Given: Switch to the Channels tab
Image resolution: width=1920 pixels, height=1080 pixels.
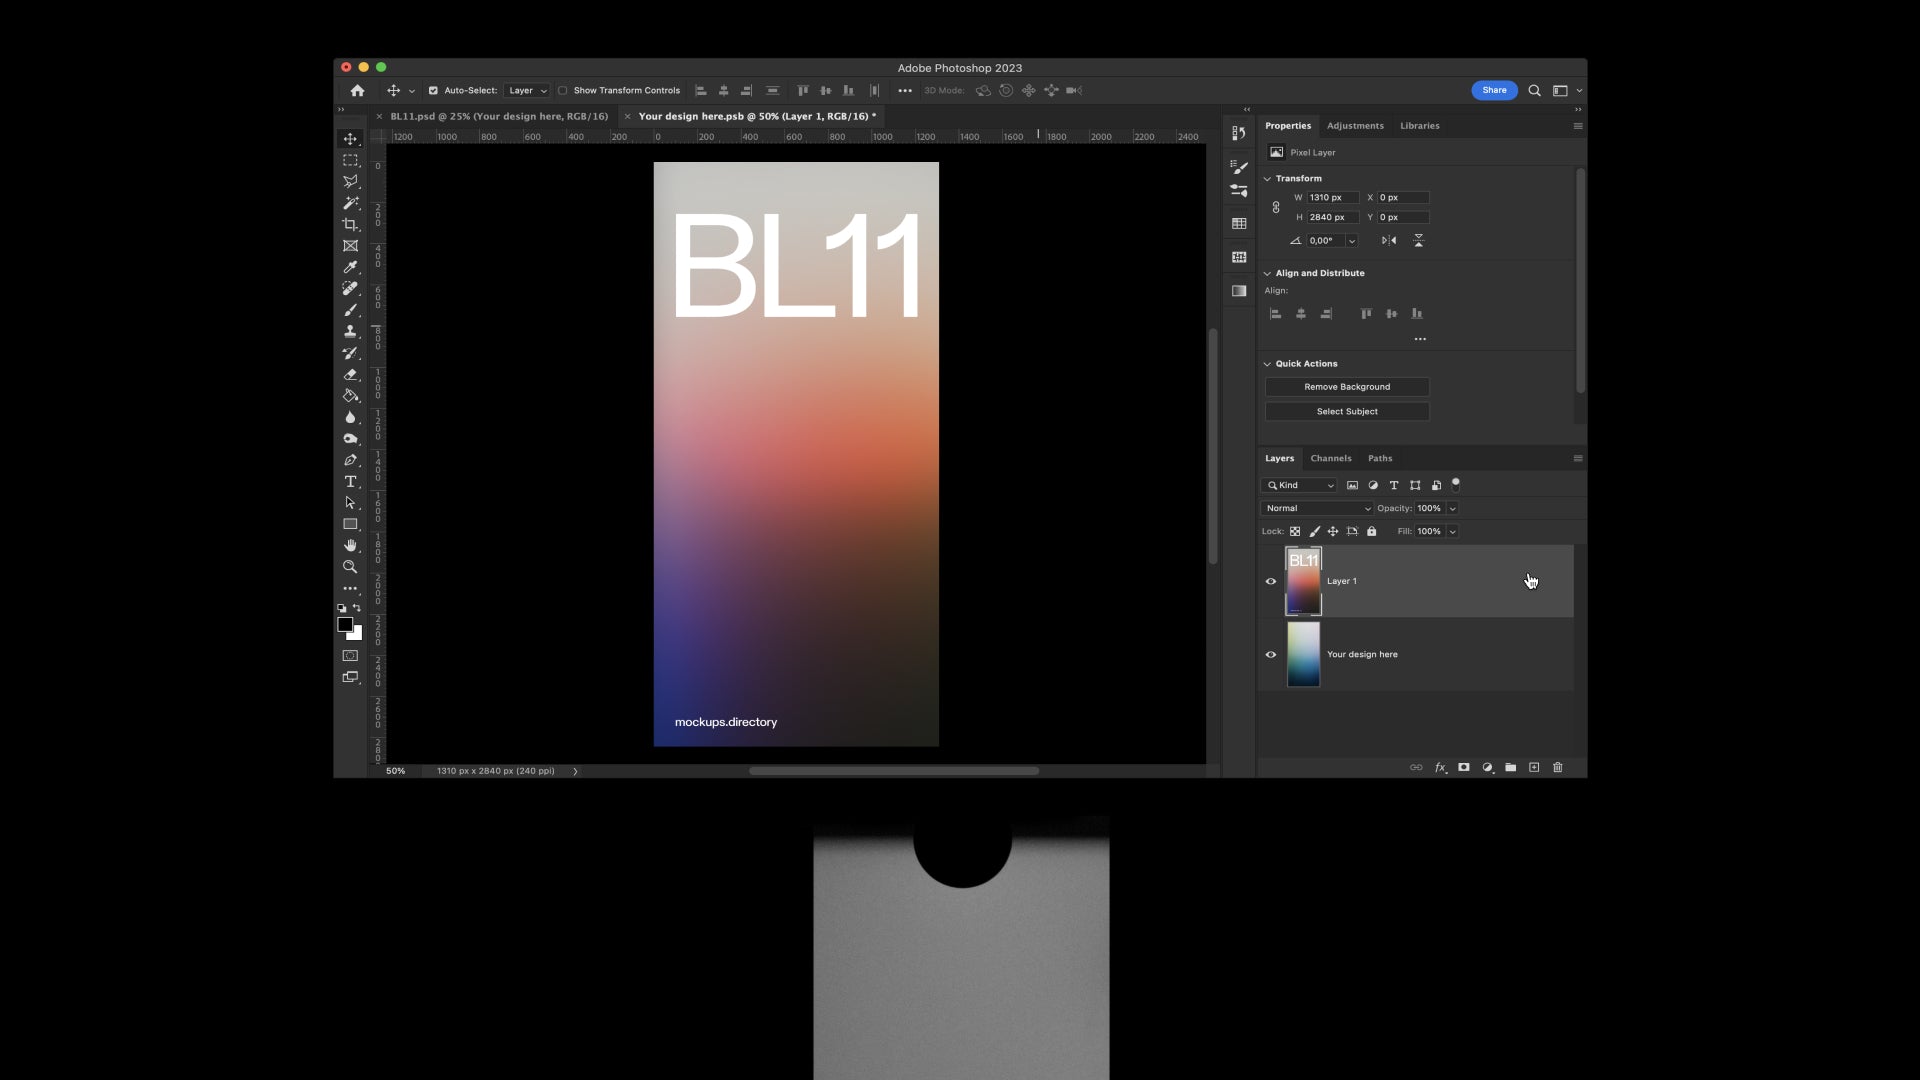Looking at the screenshot, I should pyautogui.click(x=1331, y=458).
